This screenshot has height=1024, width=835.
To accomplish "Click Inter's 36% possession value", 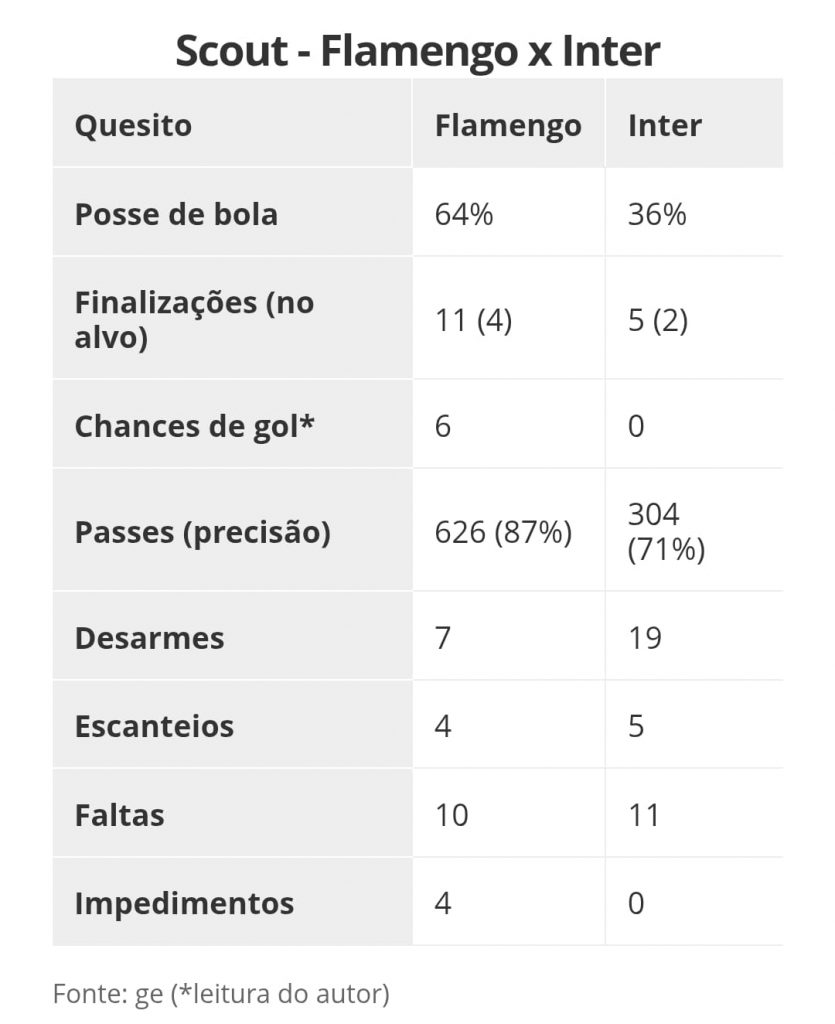I will click(x=657, y=214).
